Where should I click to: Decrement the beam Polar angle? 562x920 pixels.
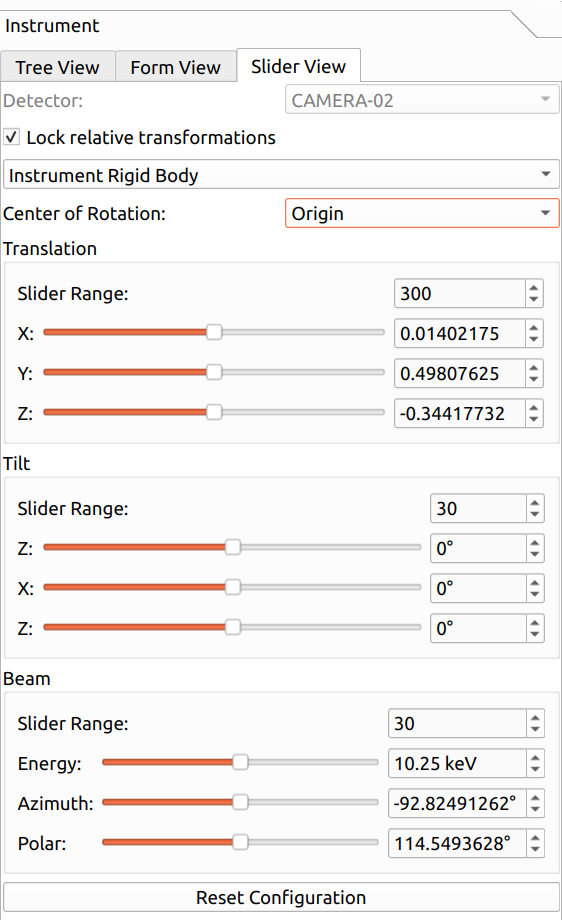point(534,850)
